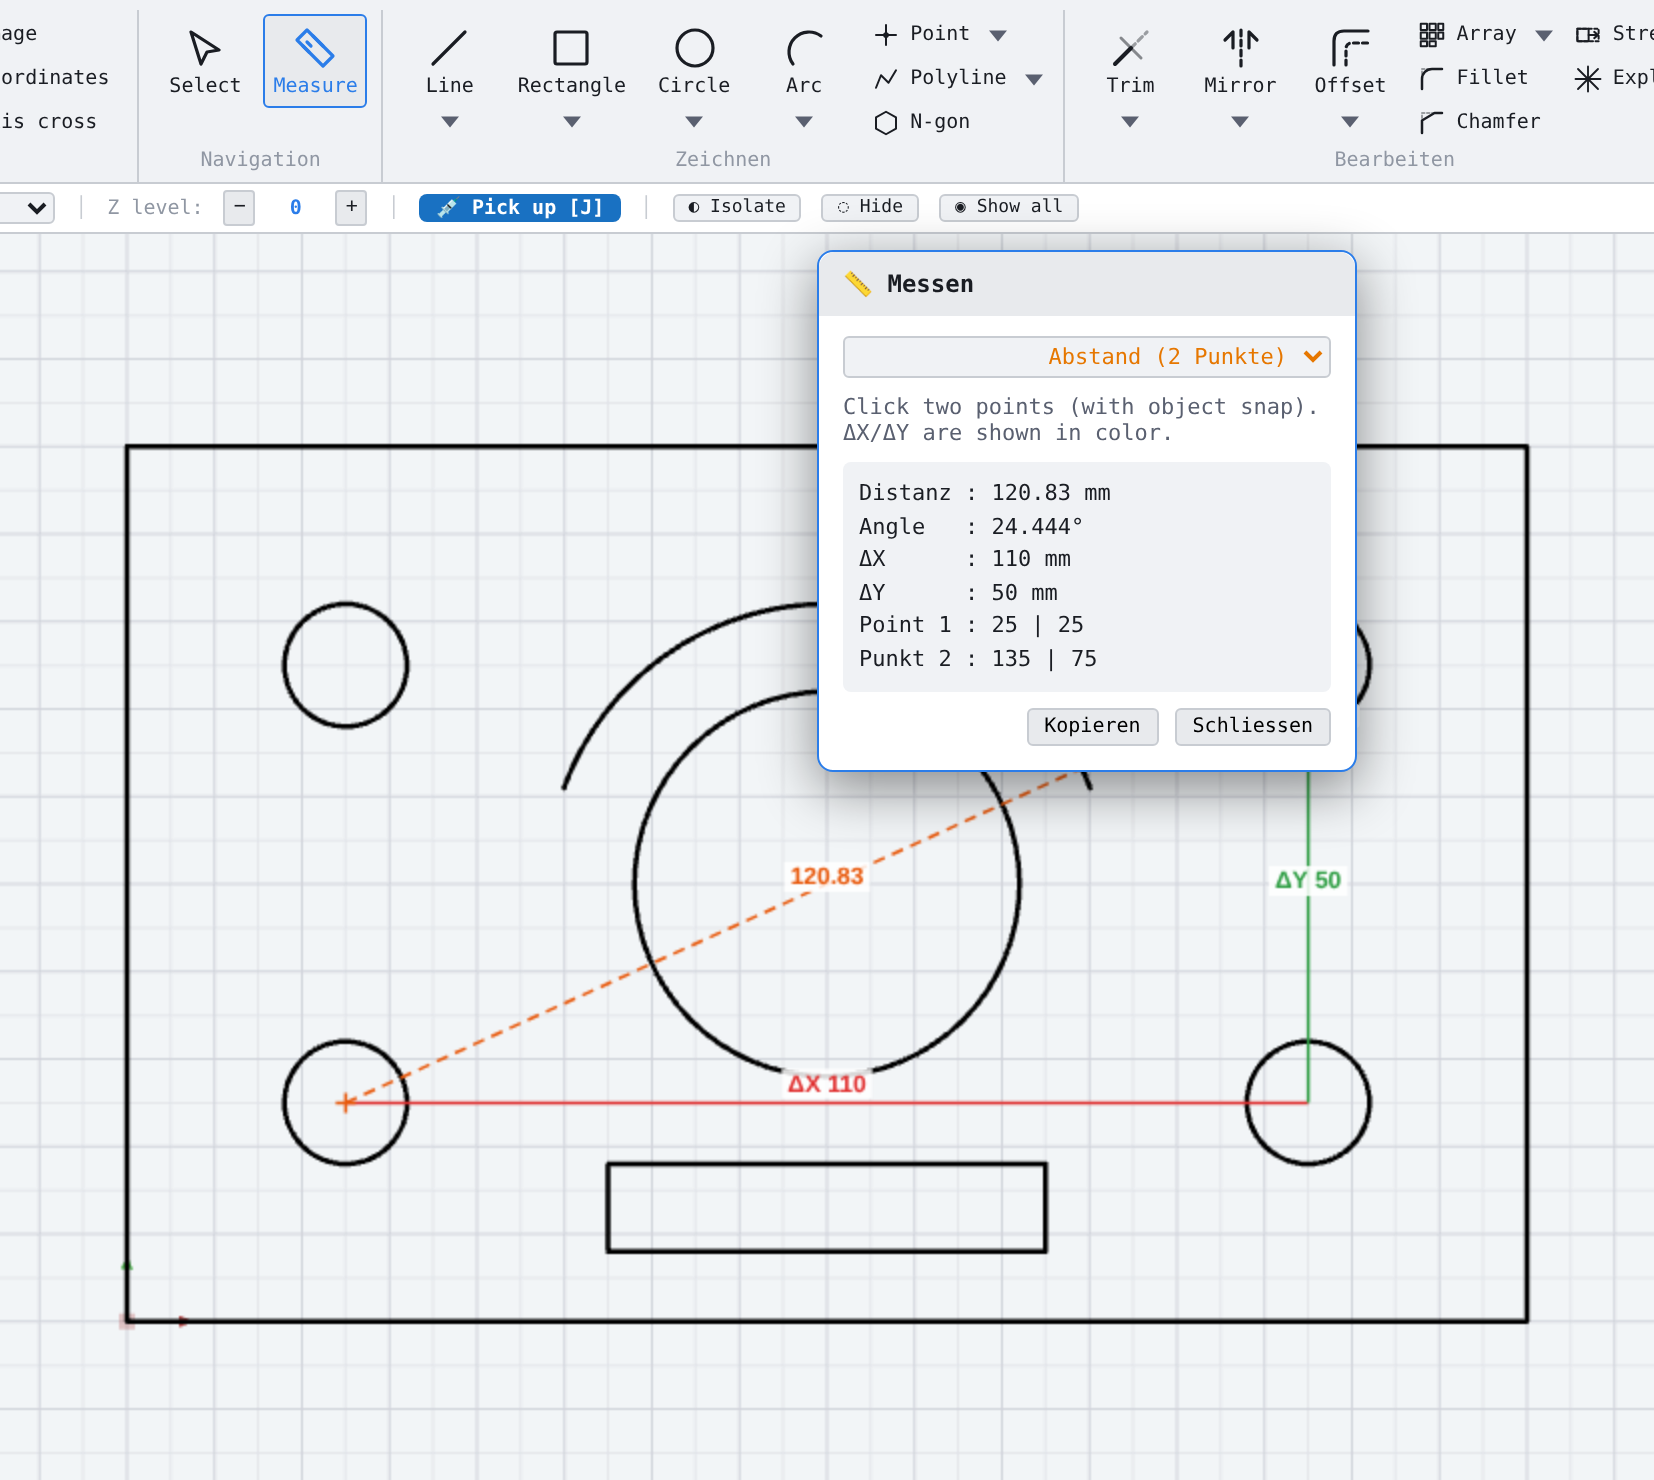Viewport: 1654px width, 1480px height.
Task: Click the Punkt 2 coordinates row
Action: 978,659
